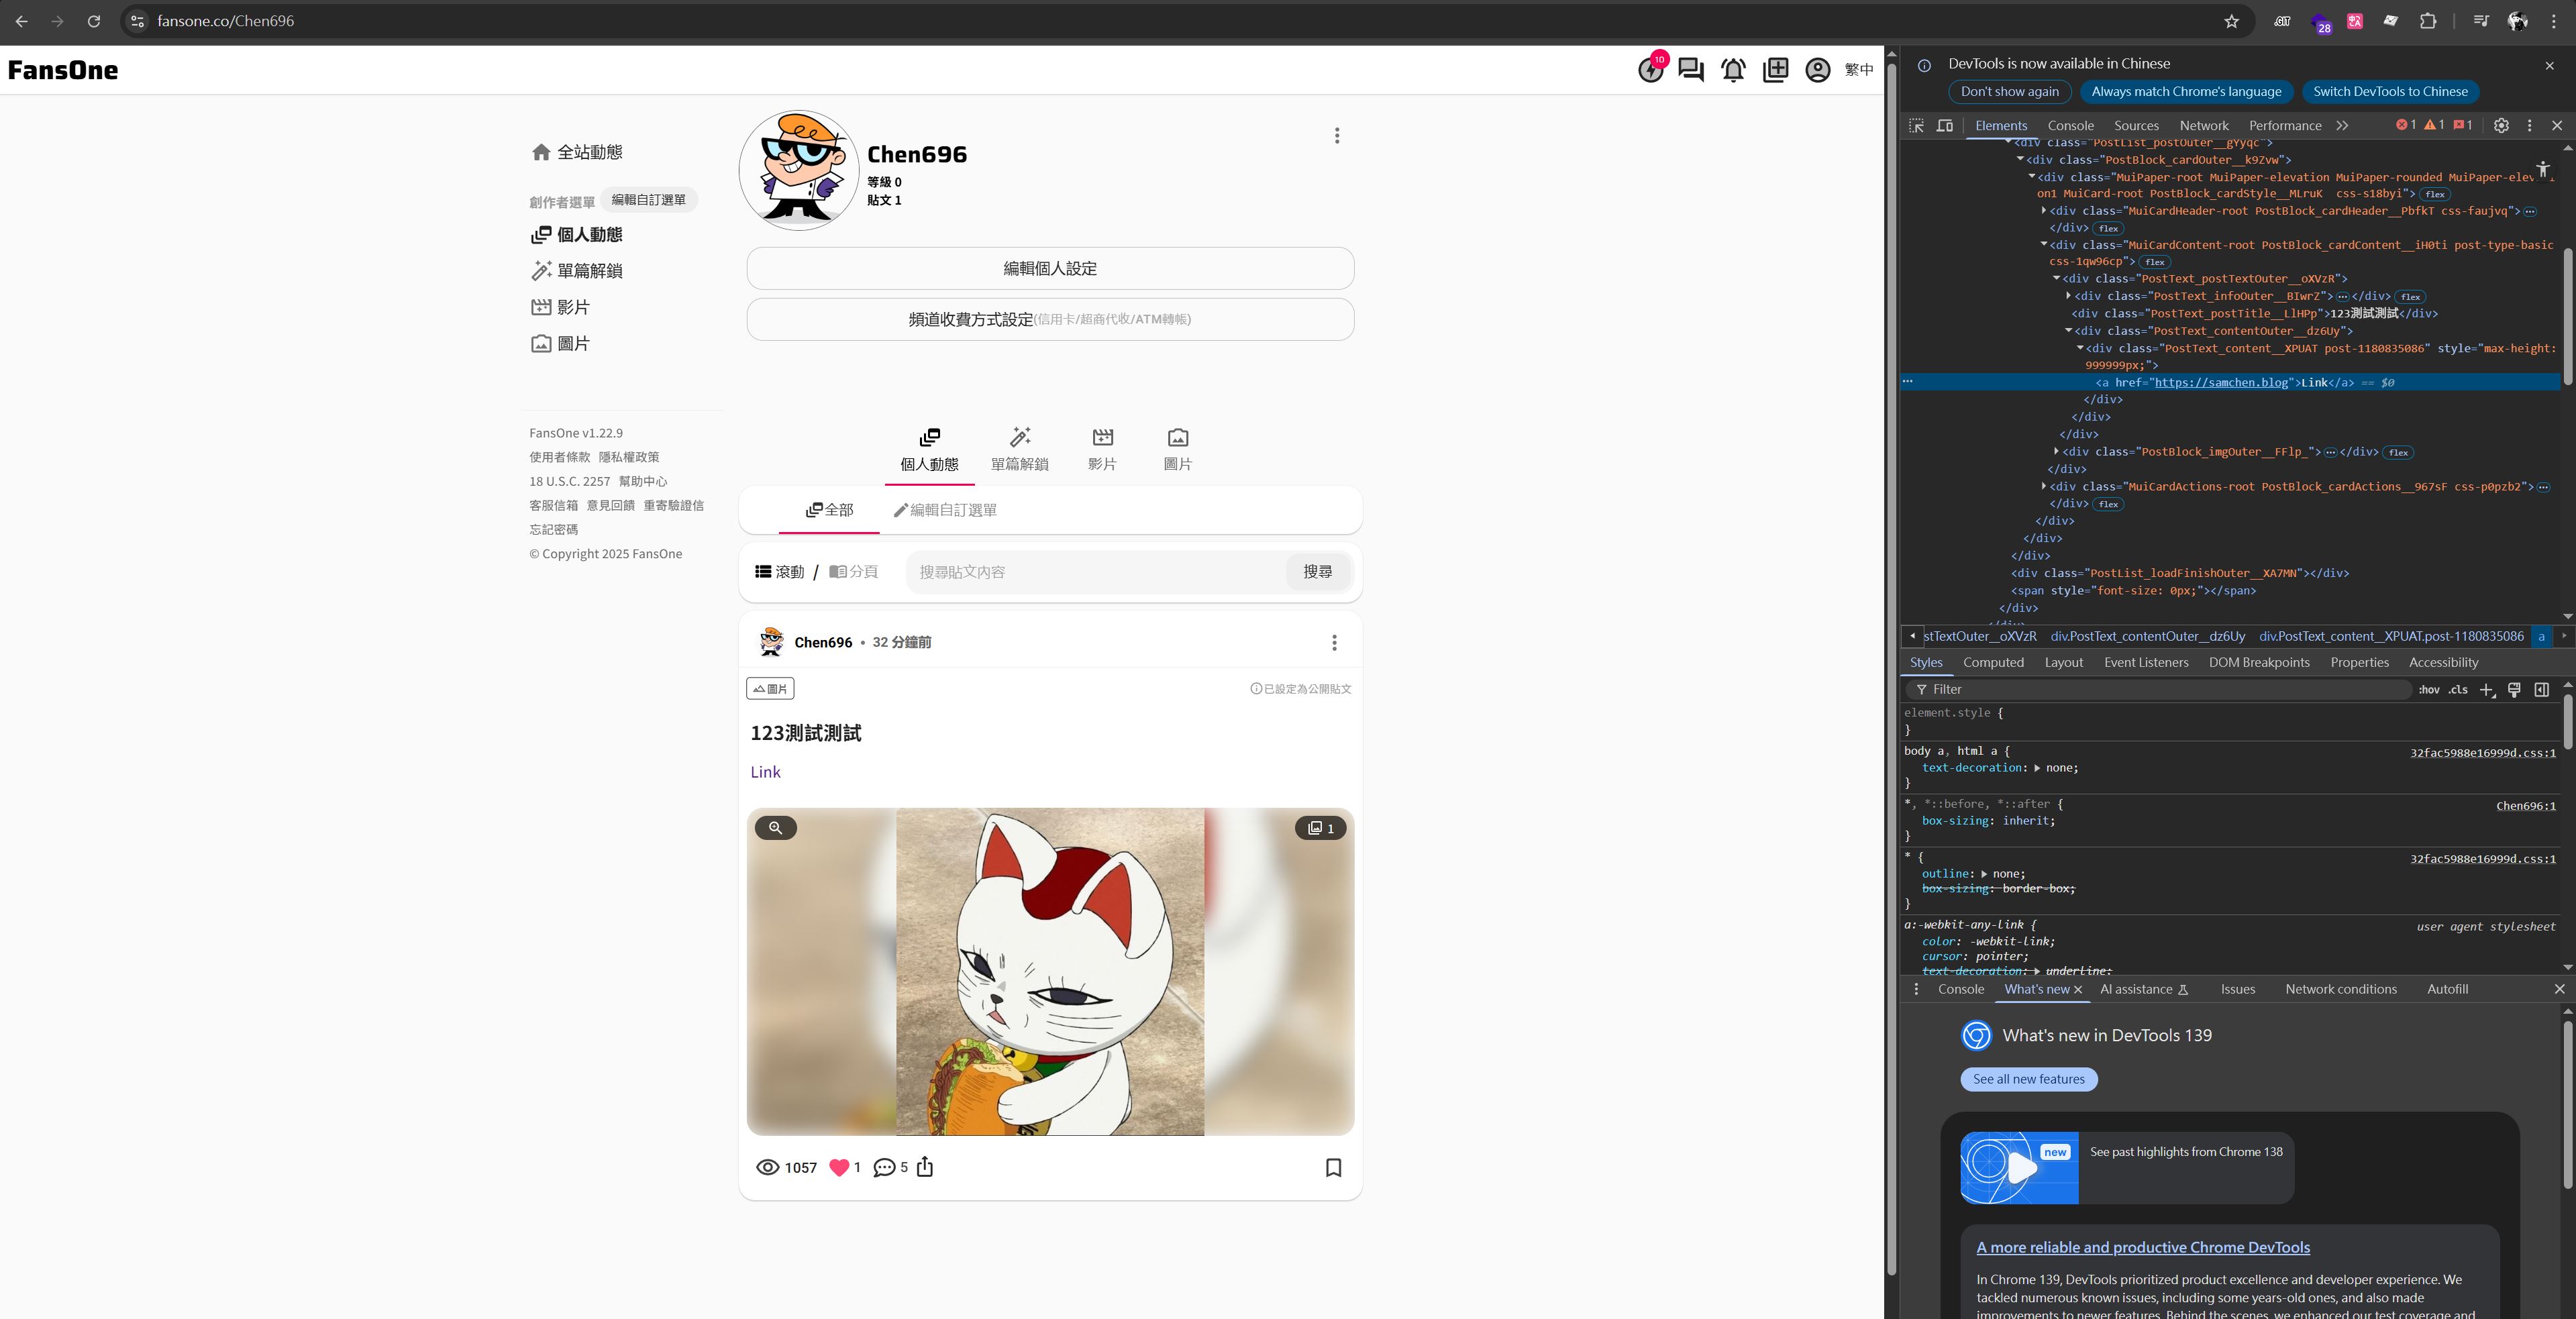2576x1319 pixels.
Task: Open the translate extension icon in toolbar
Action: 2355,21
